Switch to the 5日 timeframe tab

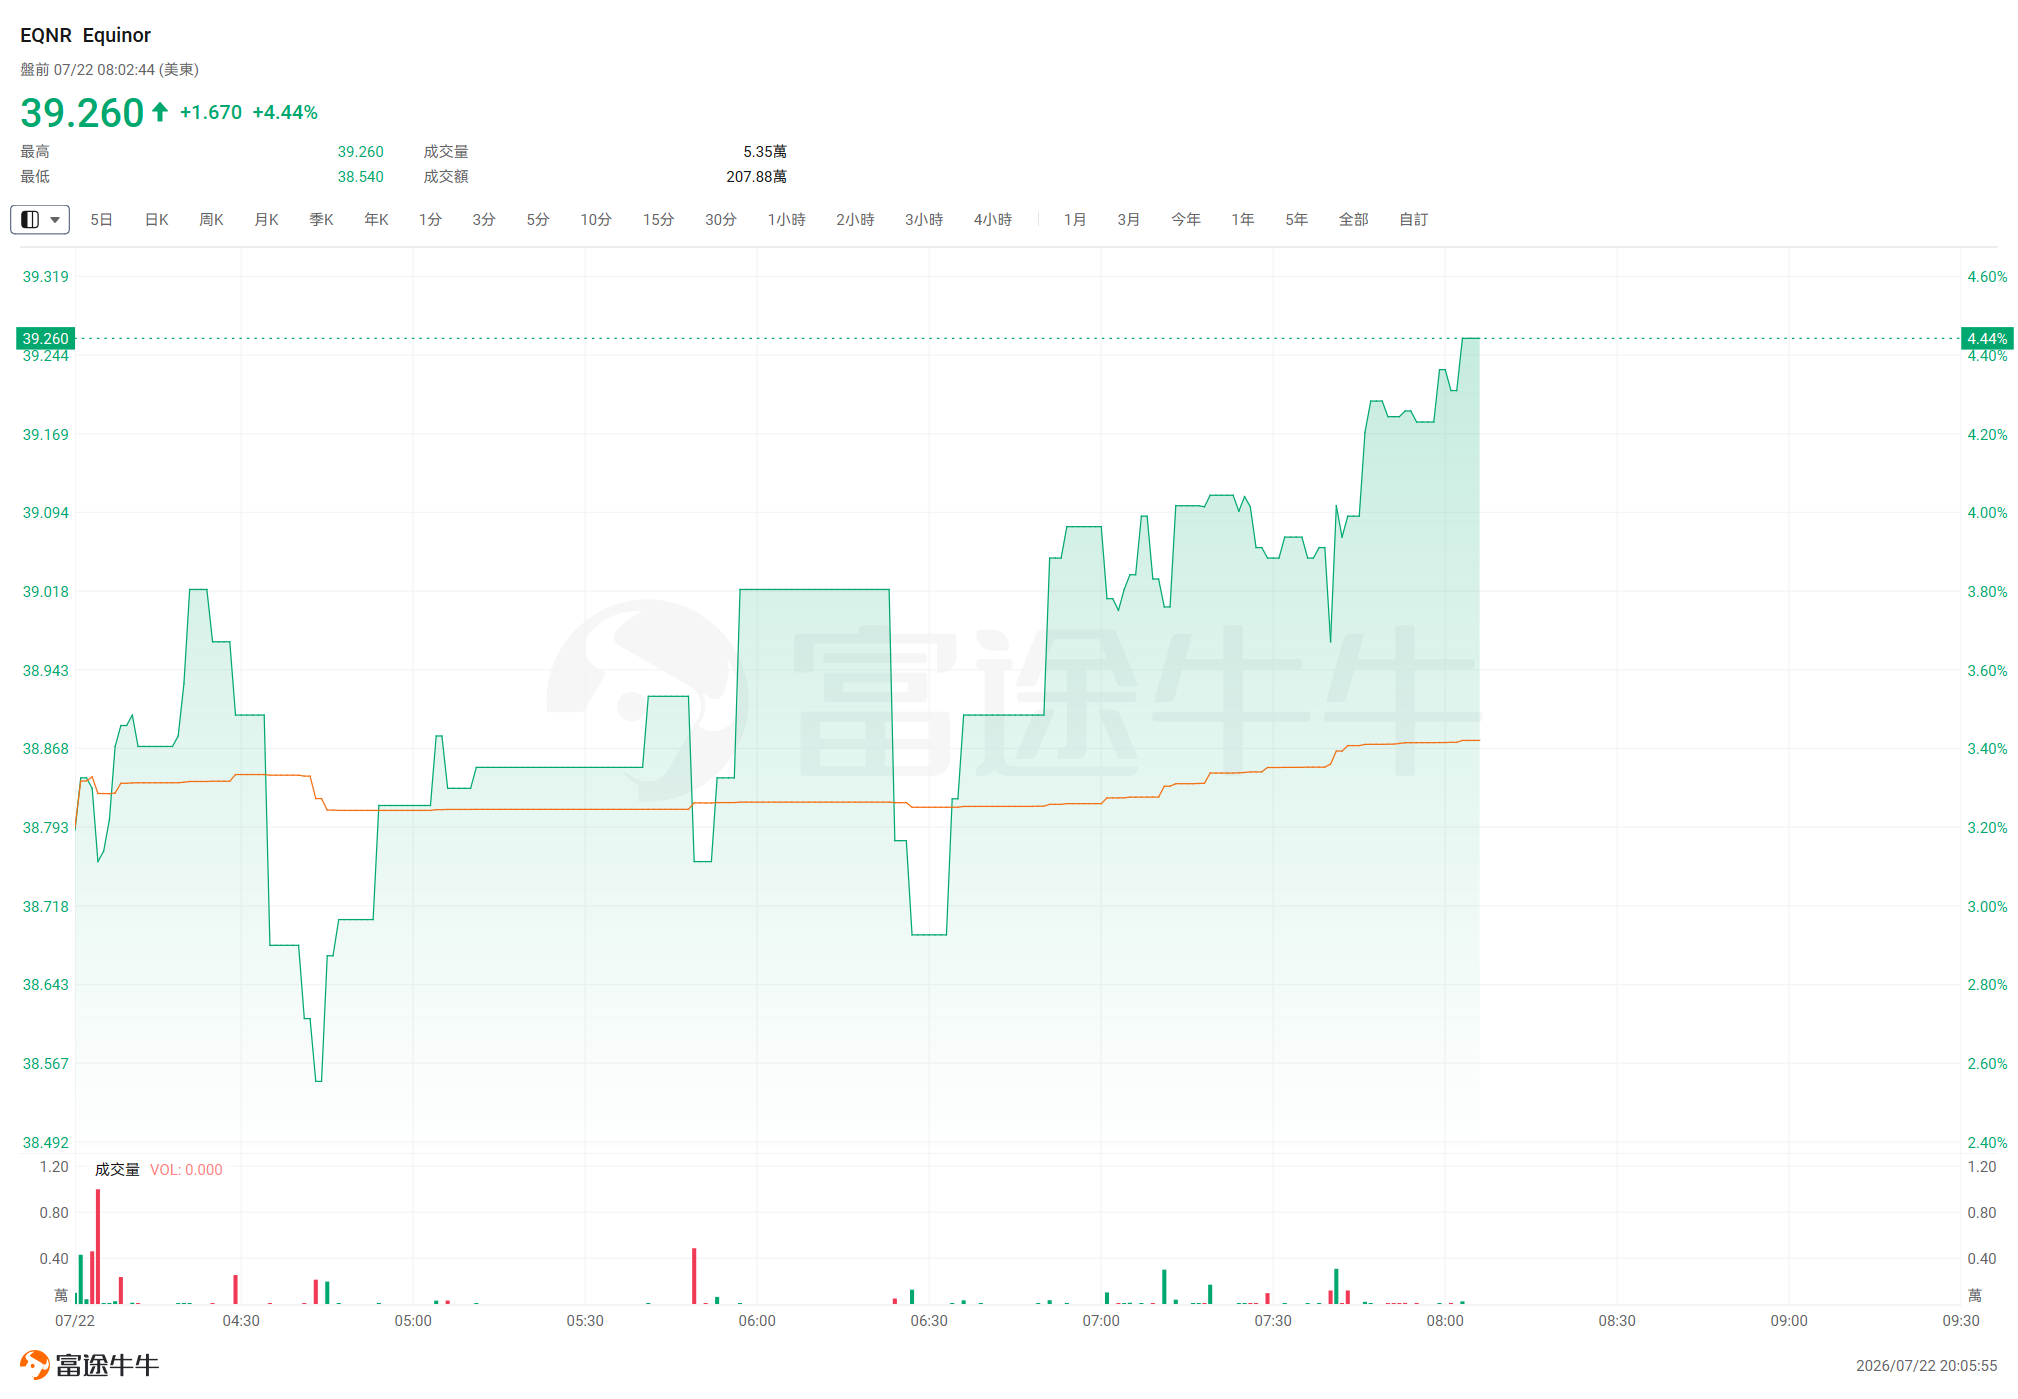coord(101,219)
